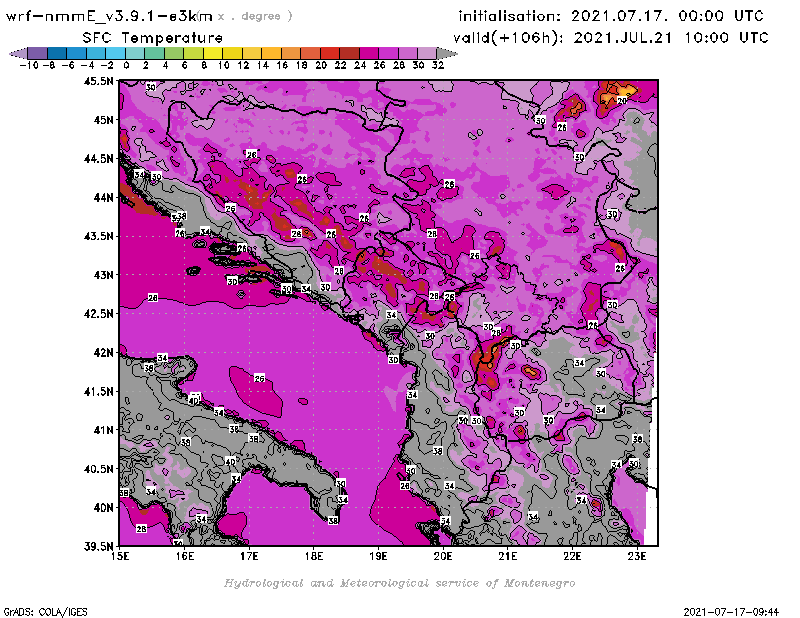Click 'Hydrological and Meteorological service of Montenegro' caption
Viewport: 800px width, 618px height.
click(x=399, y=583)
